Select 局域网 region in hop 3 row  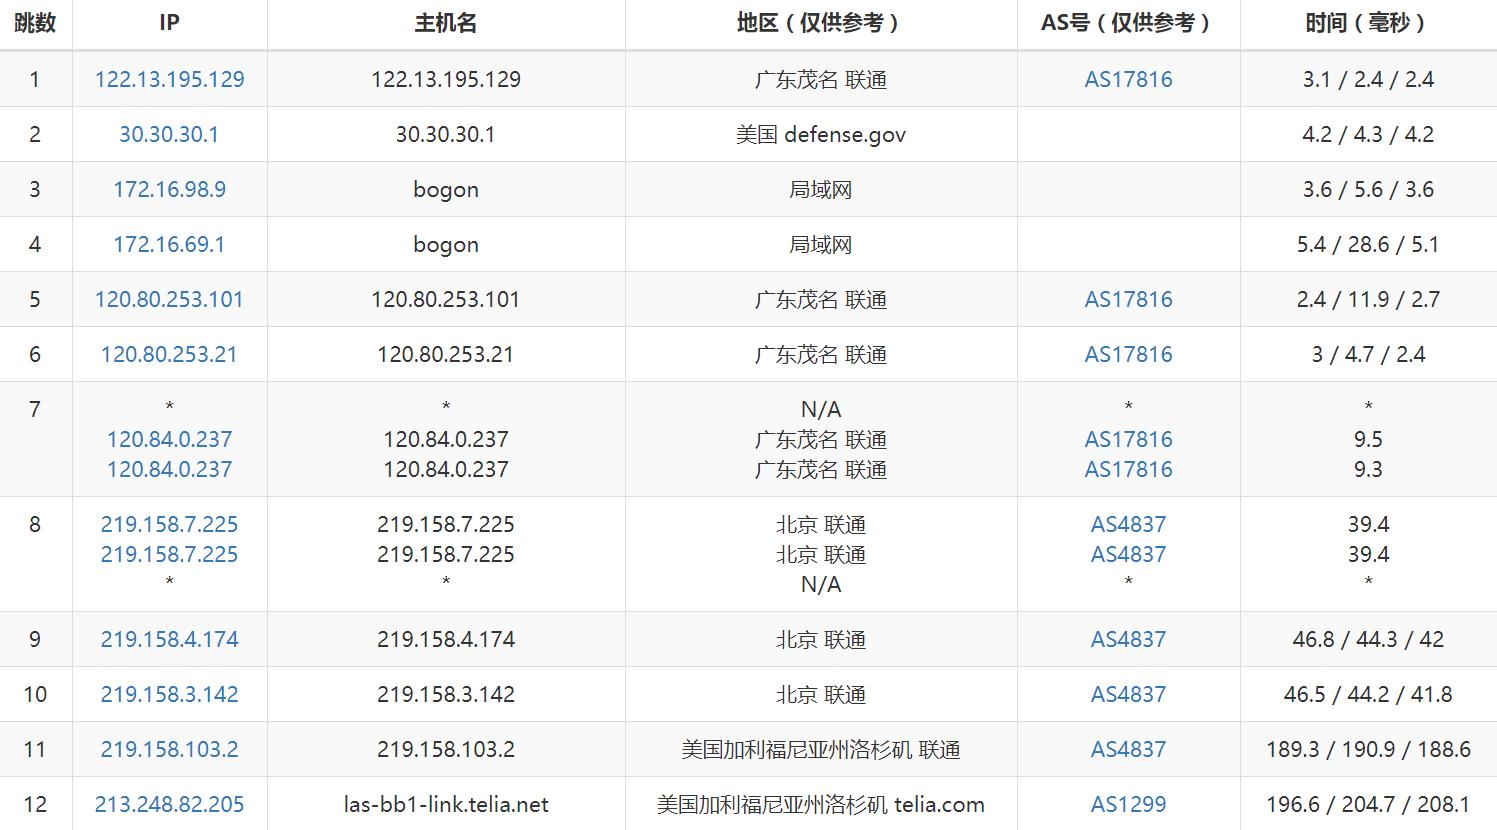pyautogui.click(x=820, y=190)
